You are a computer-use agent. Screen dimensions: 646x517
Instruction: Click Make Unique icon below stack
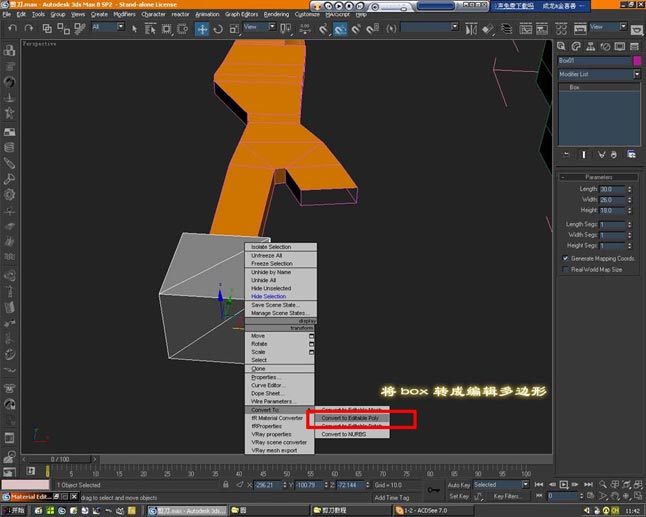point(602,154)
